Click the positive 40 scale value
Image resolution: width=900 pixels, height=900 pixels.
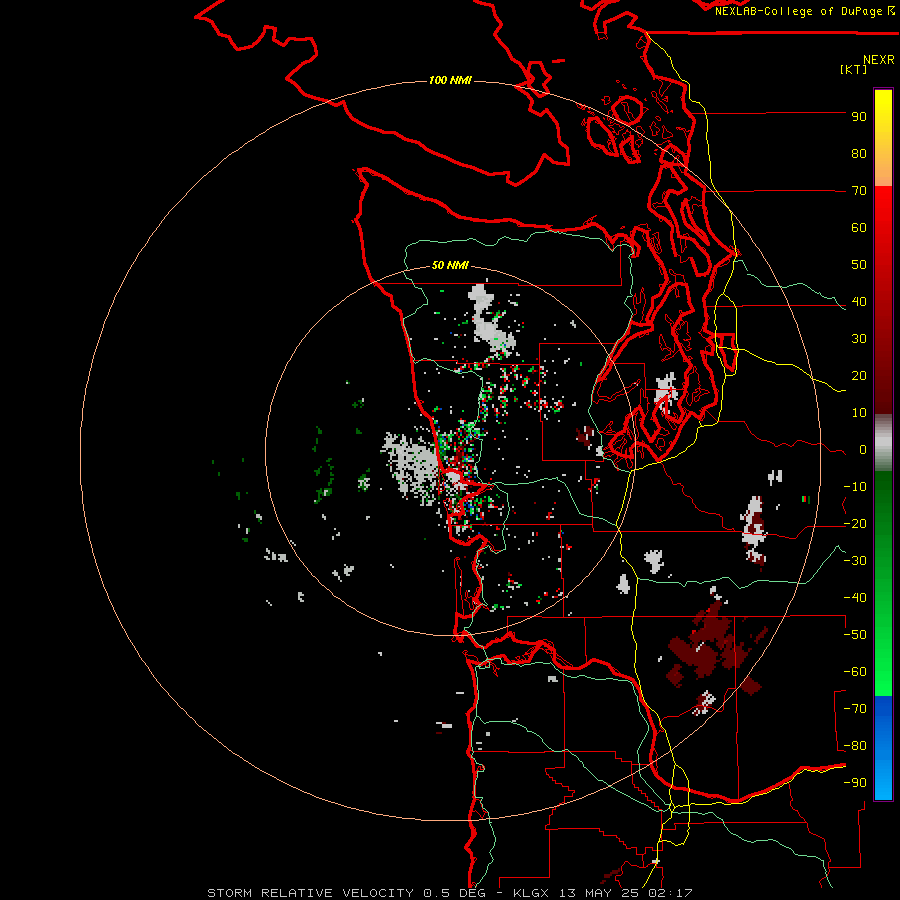tap(859, 302)
